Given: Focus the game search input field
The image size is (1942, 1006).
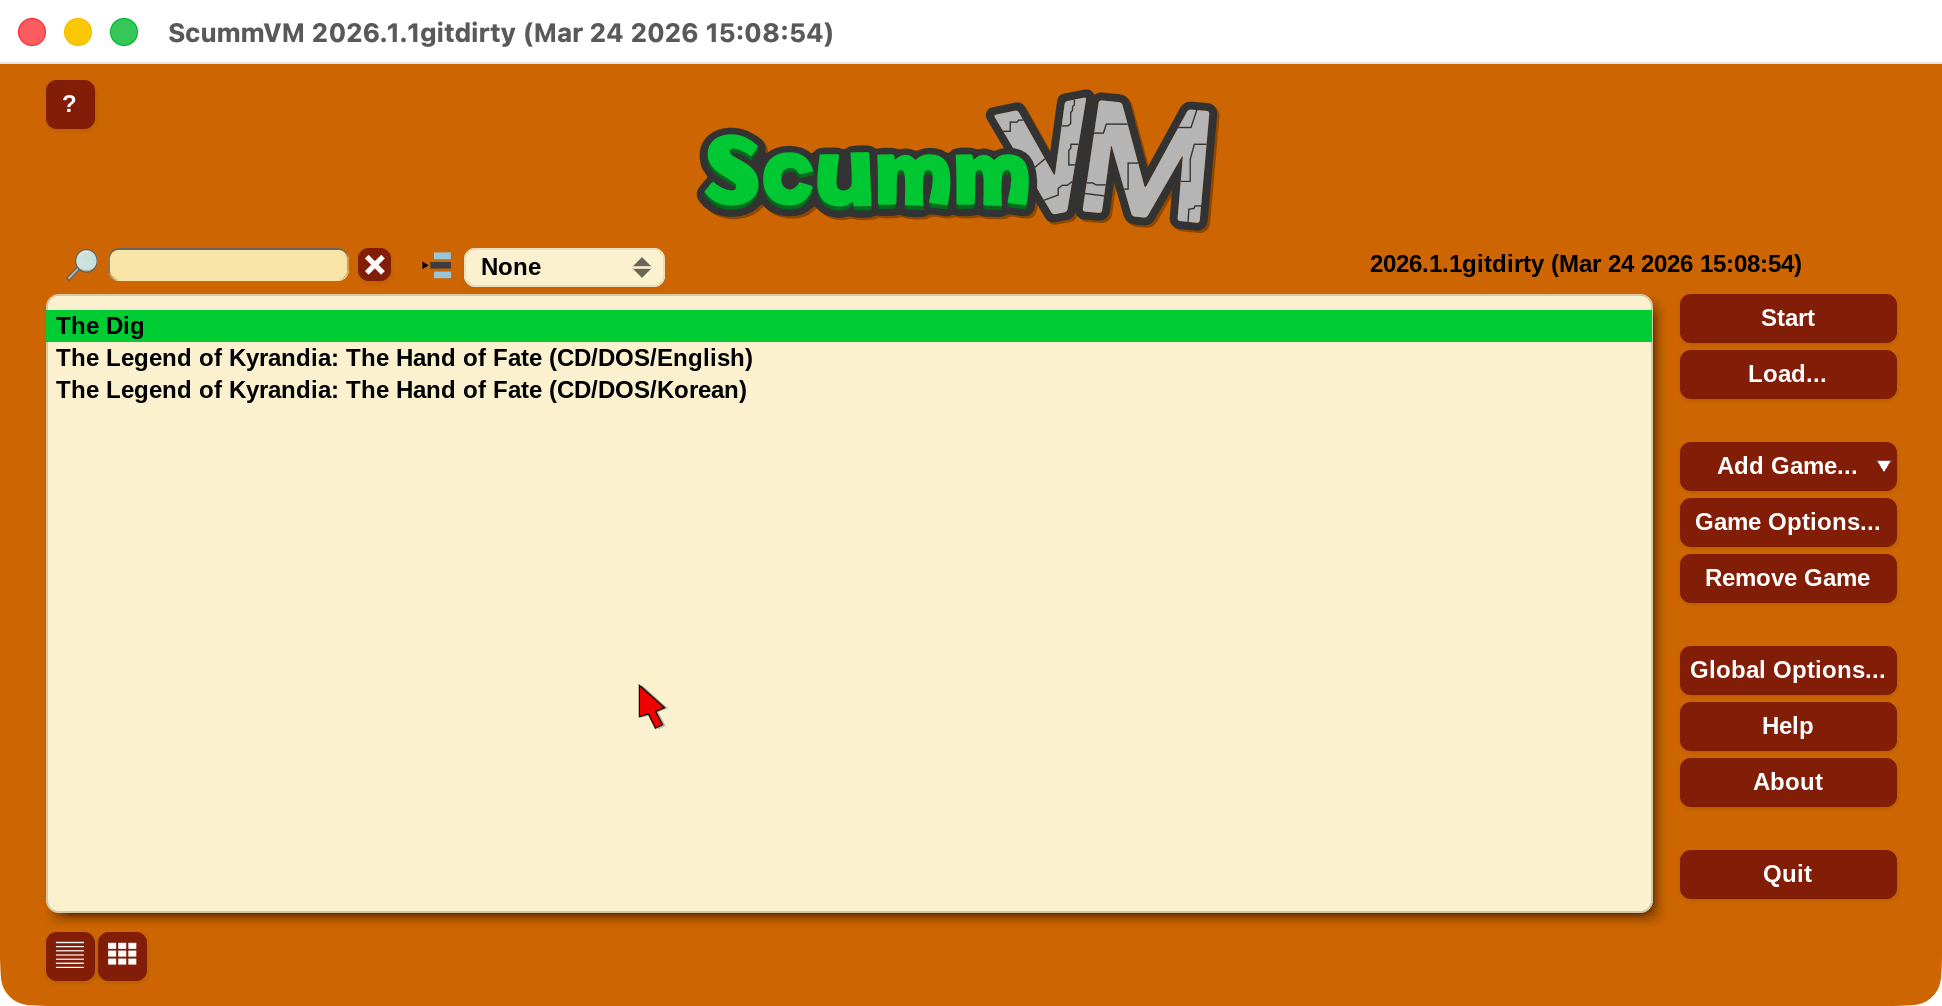Looking at the screenshot, I should click(228, 266).
